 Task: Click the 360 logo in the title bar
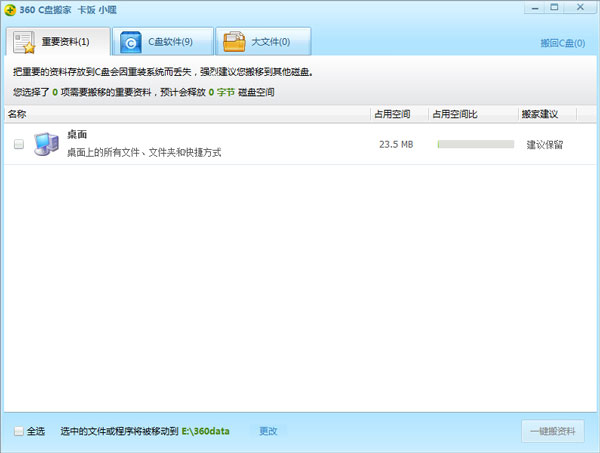click(x=11, y=9)
